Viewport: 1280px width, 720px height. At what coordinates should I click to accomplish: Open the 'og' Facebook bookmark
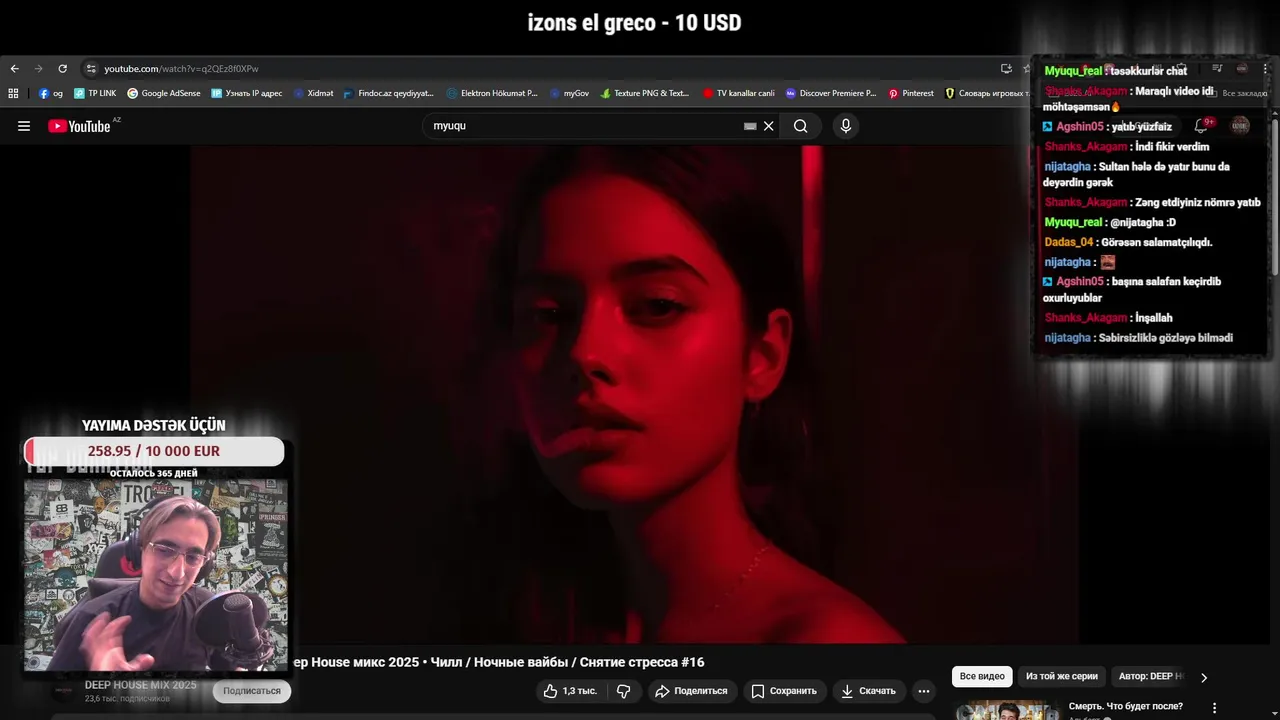51,93
